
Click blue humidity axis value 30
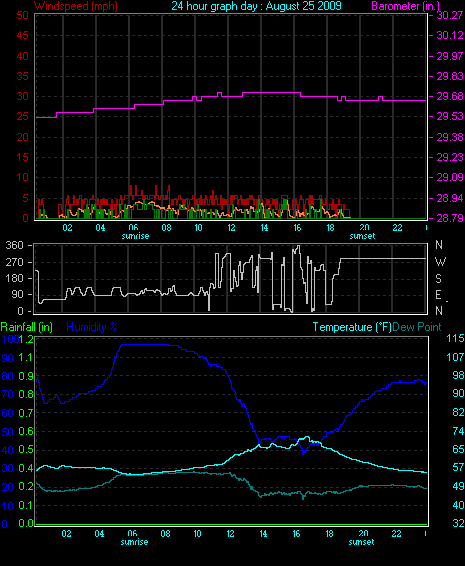8,468
